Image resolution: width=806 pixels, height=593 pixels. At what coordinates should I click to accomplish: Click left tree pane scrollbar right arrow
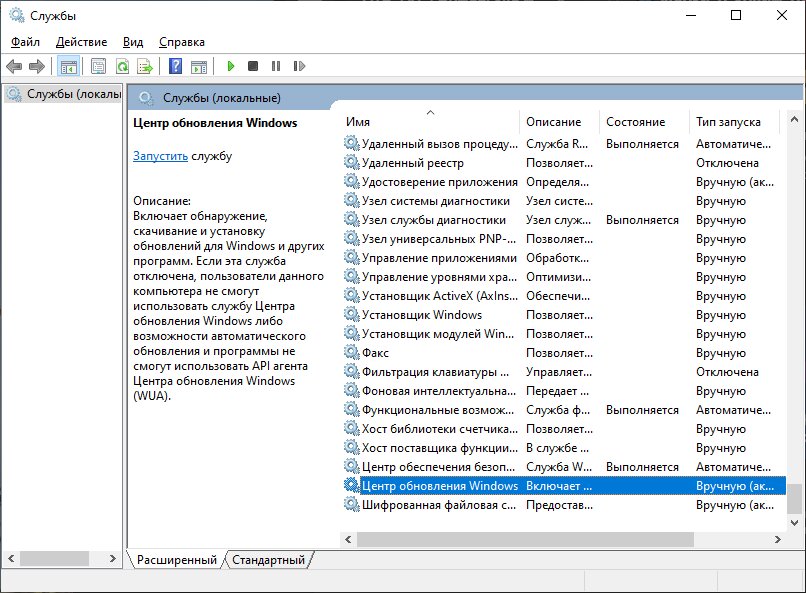tap(113, 559)
